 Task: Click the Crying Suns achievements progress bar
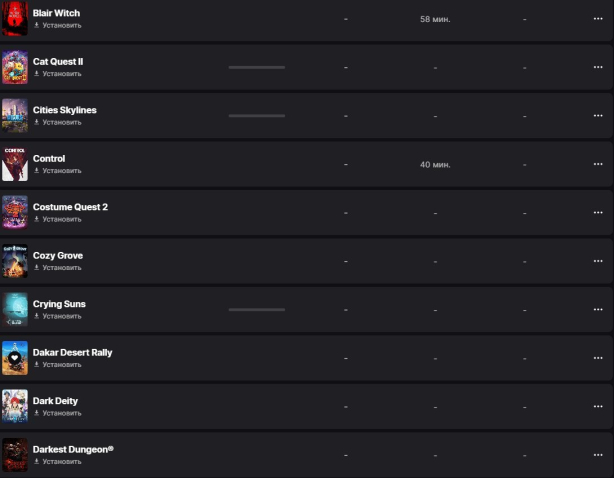click(x=257, y=310)
